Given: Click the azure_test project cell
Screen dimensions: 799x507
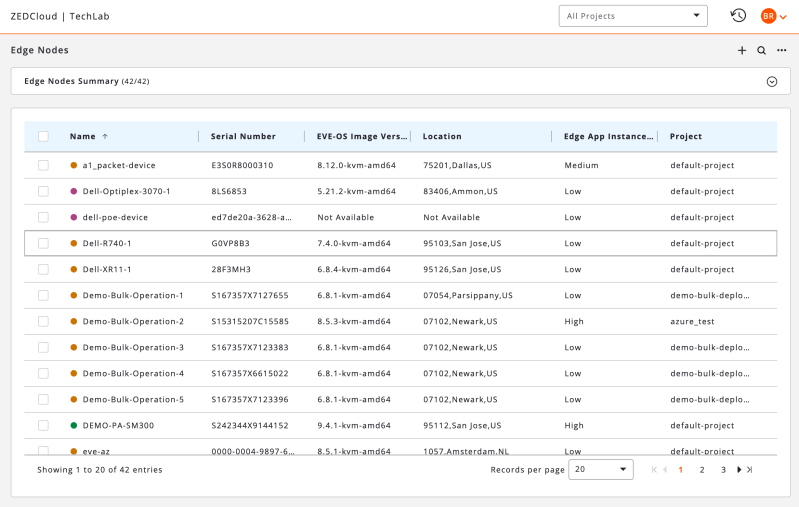Looking at the screenshot, I should (693, 322).
